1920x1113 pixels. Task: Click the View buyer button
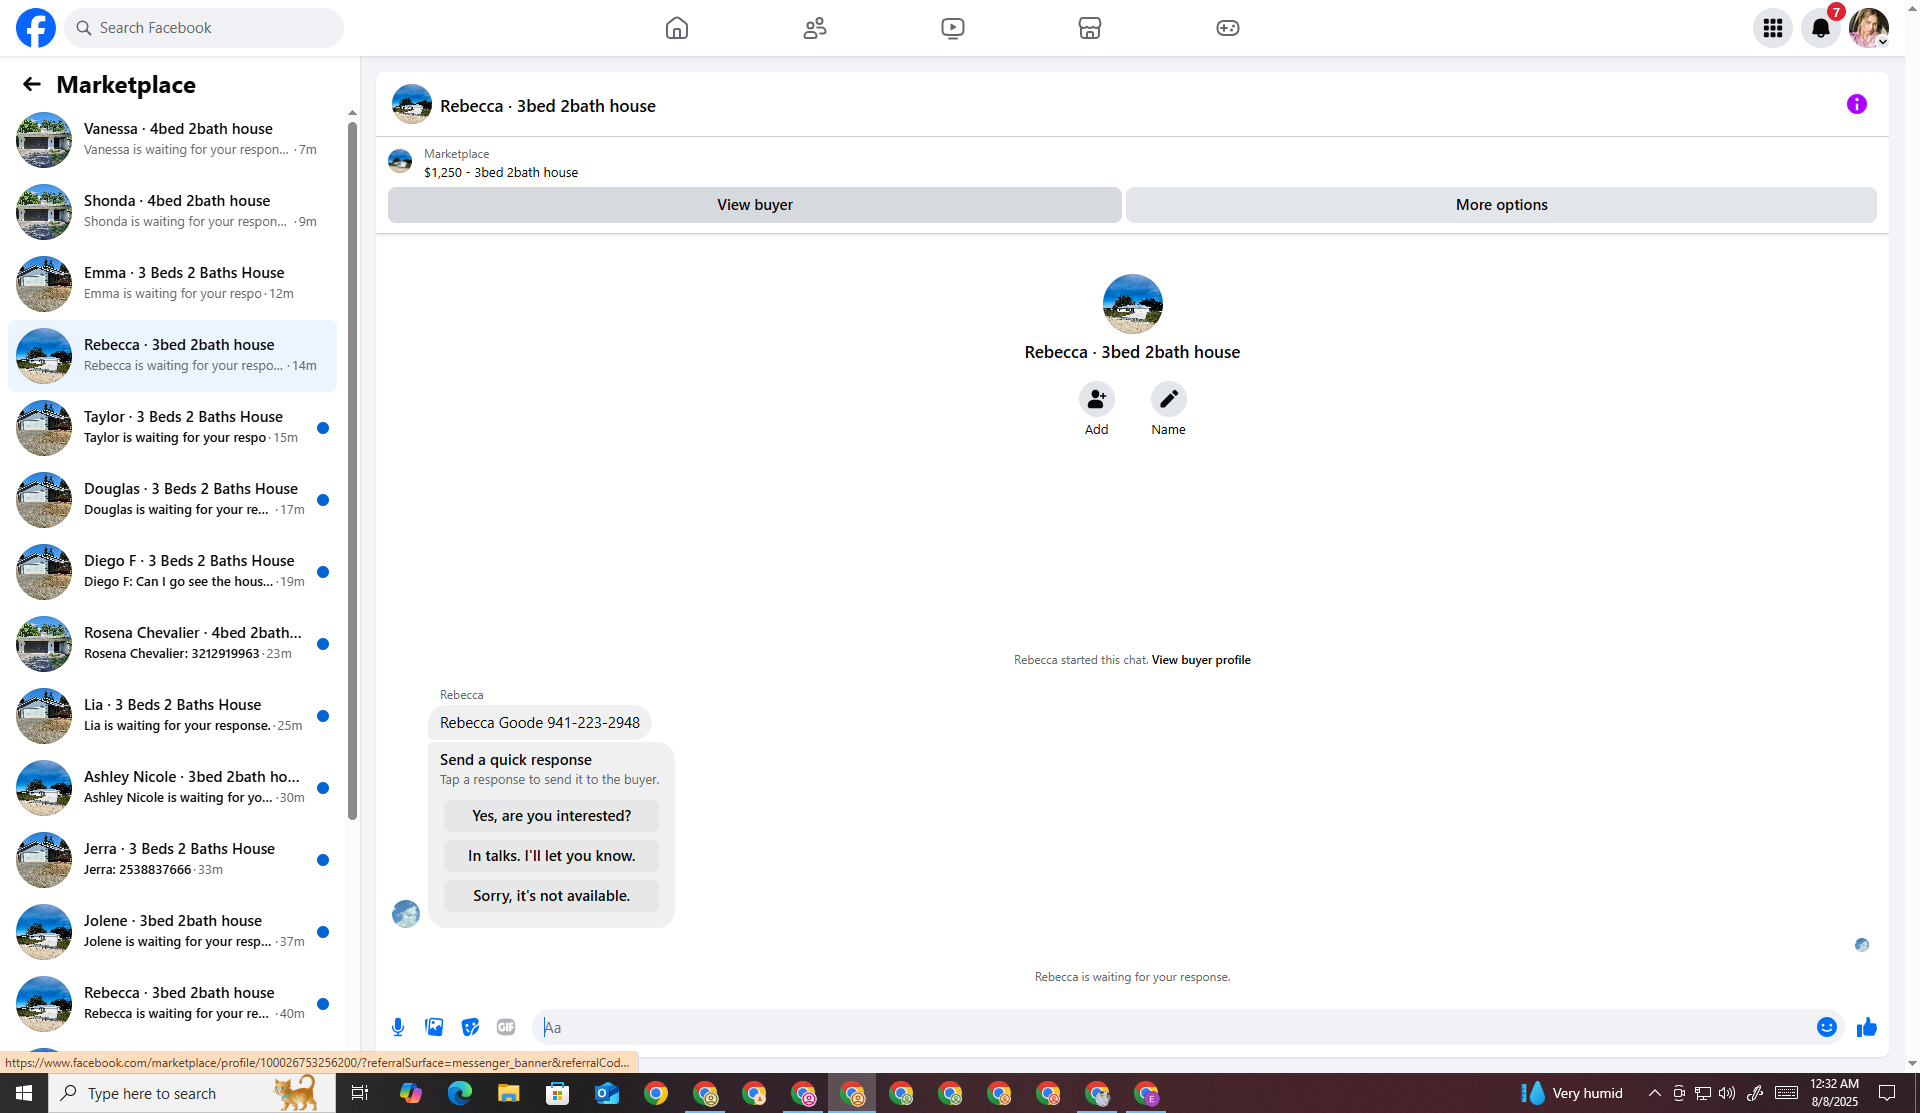tap(754, 205)
